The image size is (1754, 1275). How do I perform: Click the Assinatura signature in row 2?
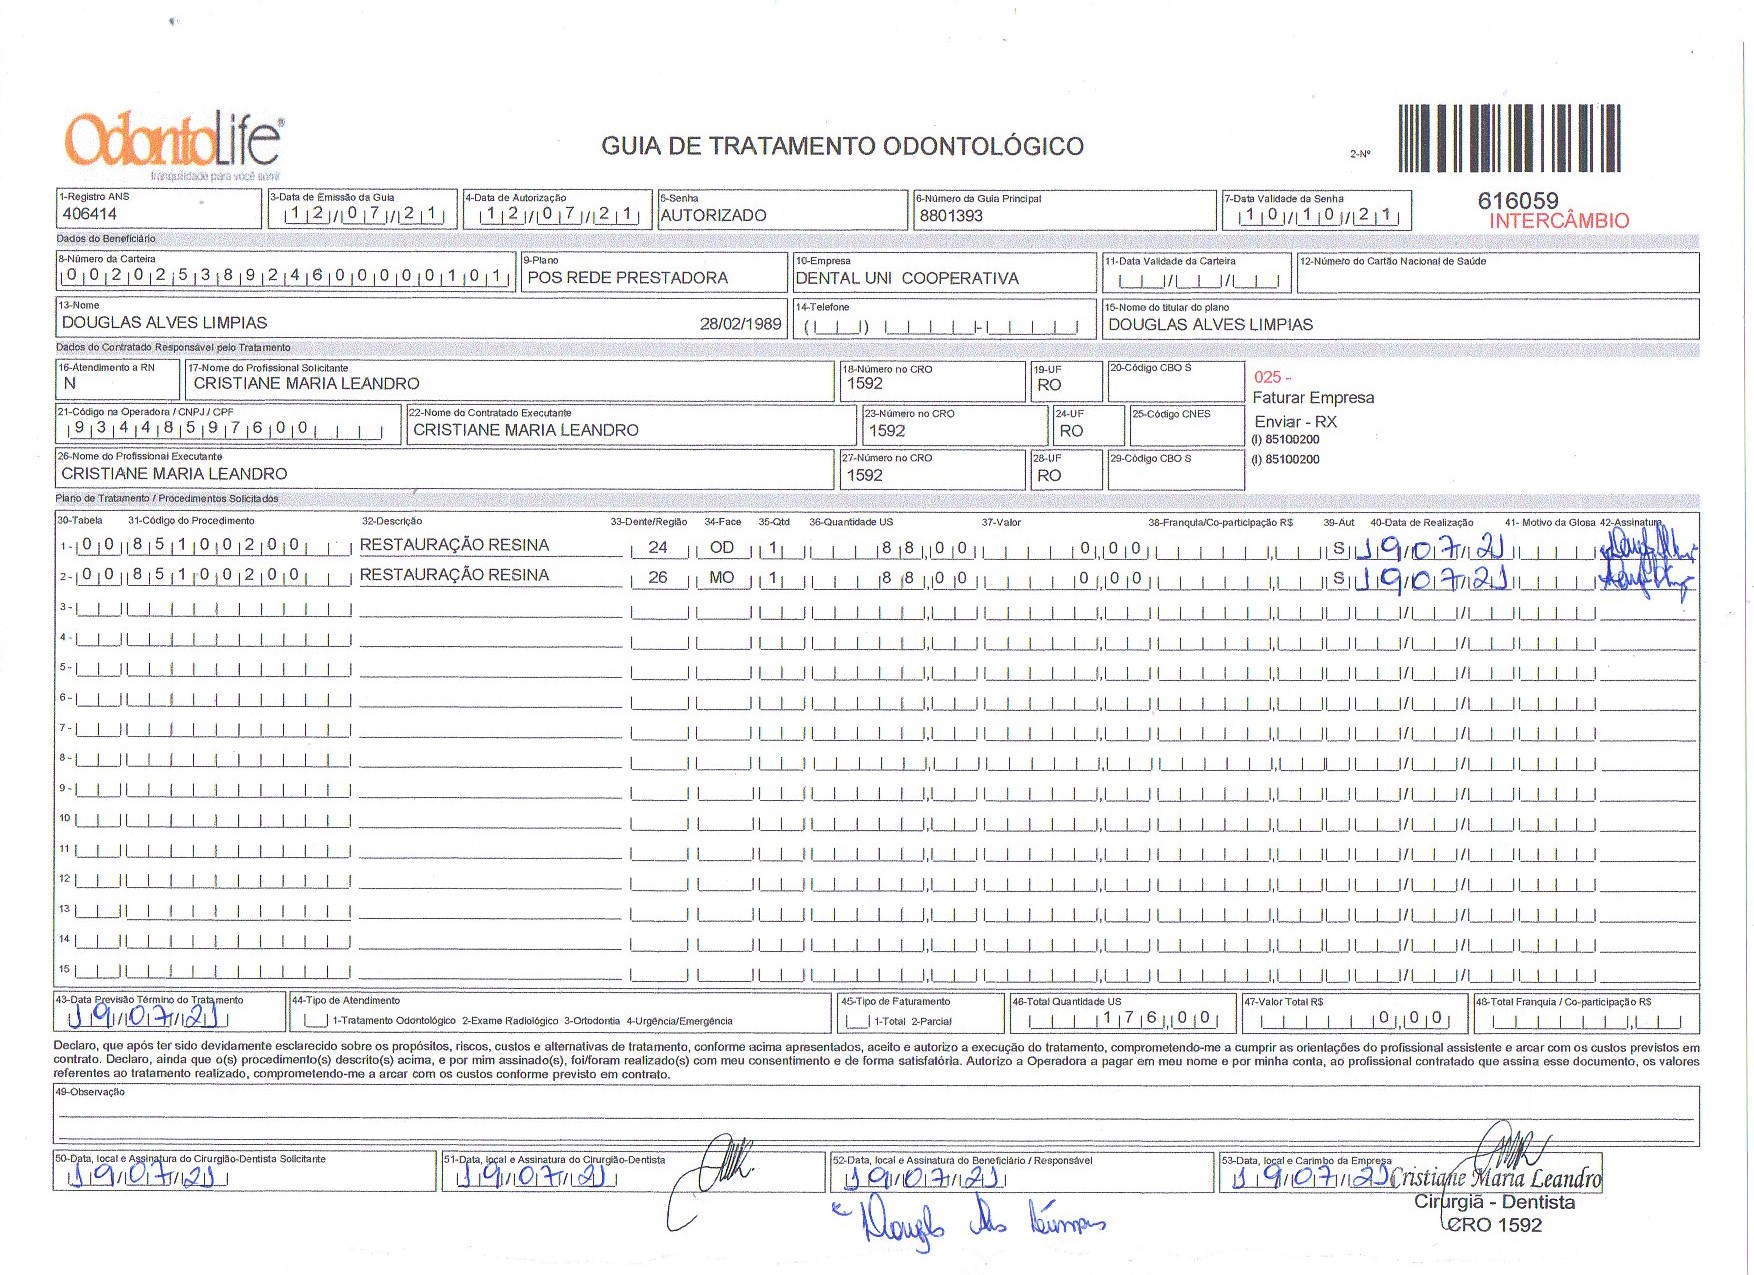click(x=1648, y=580)
